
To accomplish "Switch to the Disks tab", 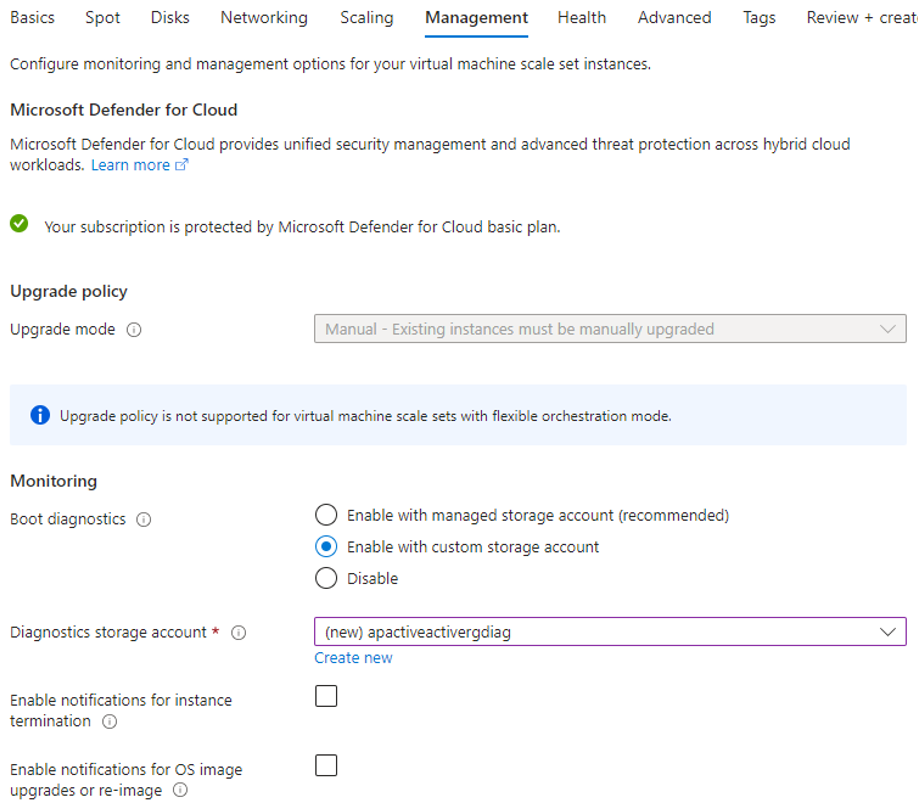I will (170, 18).
